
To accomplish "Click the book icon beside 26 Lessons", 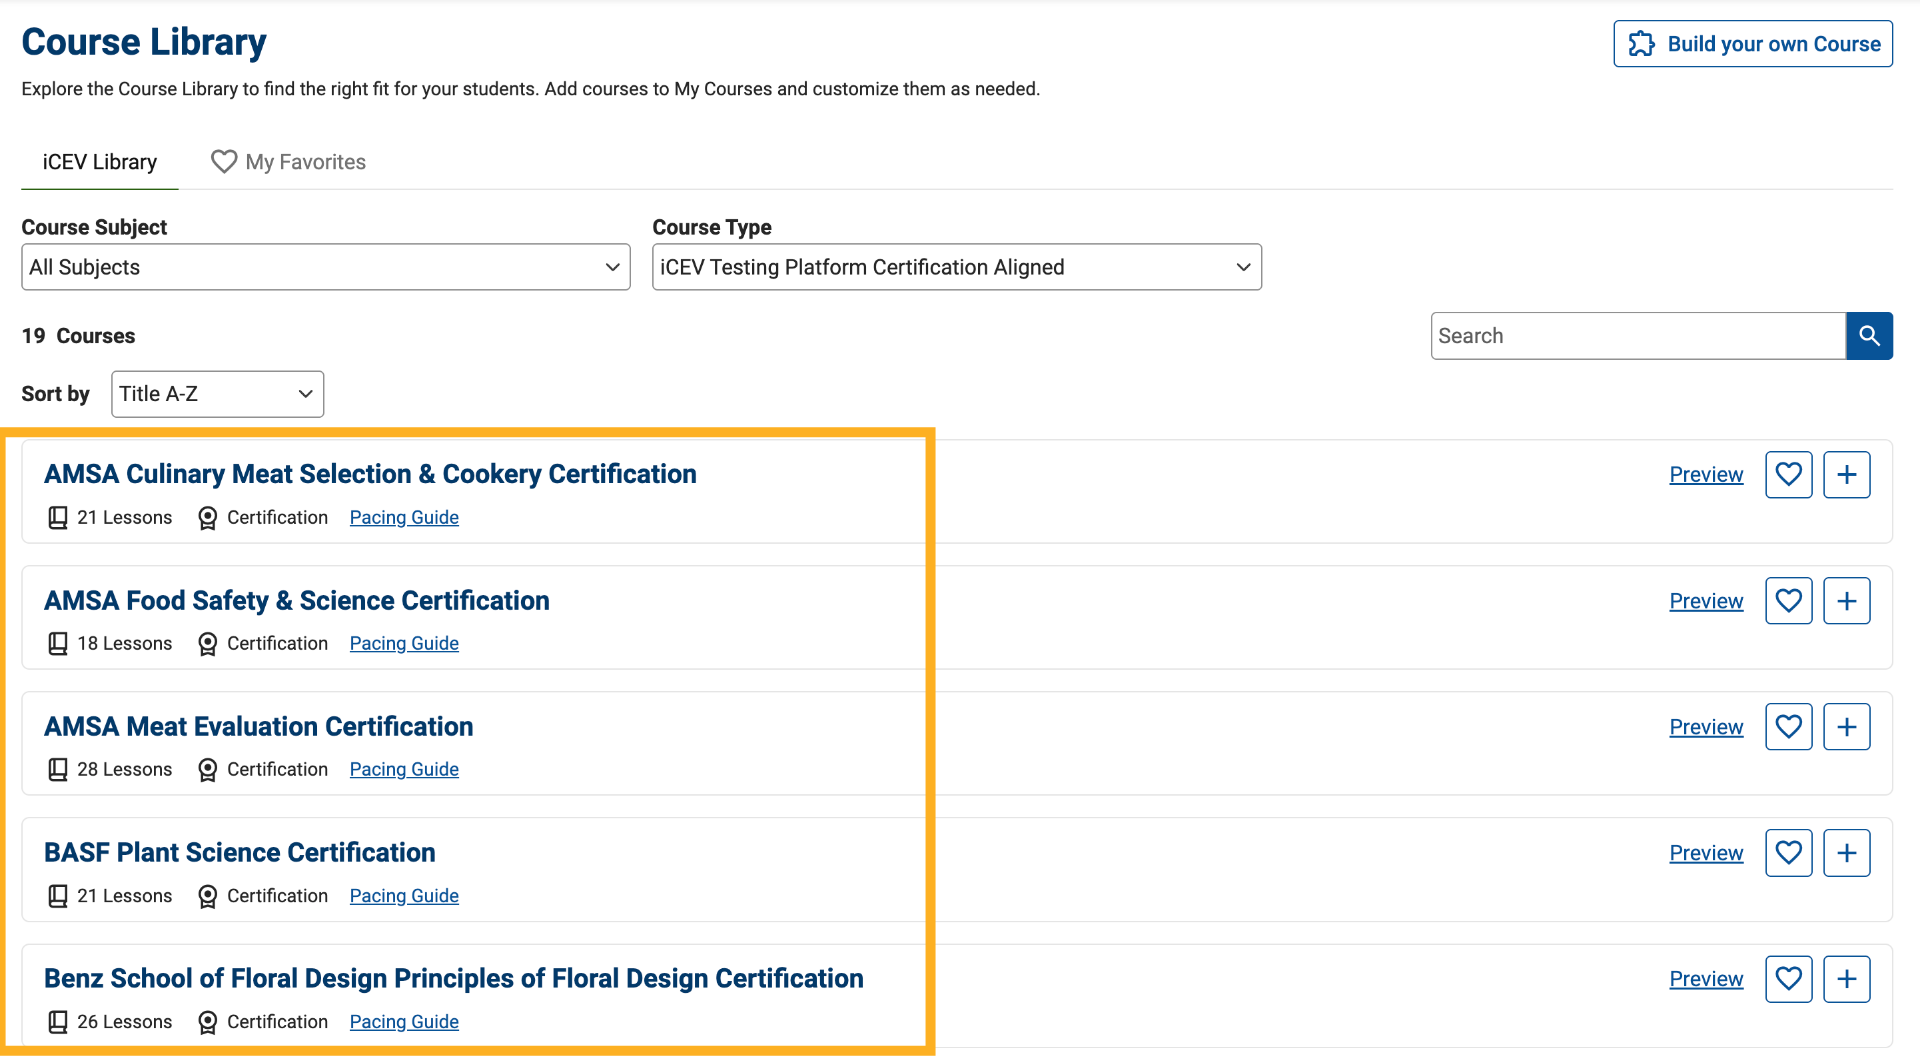I will (58, 1022).
